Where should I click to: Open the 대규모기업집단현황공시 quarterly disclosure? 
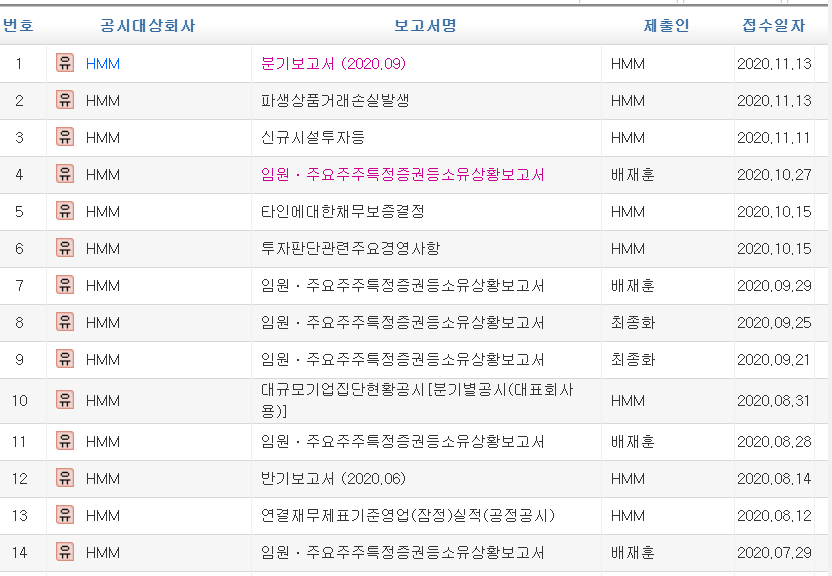coord(417,400)
